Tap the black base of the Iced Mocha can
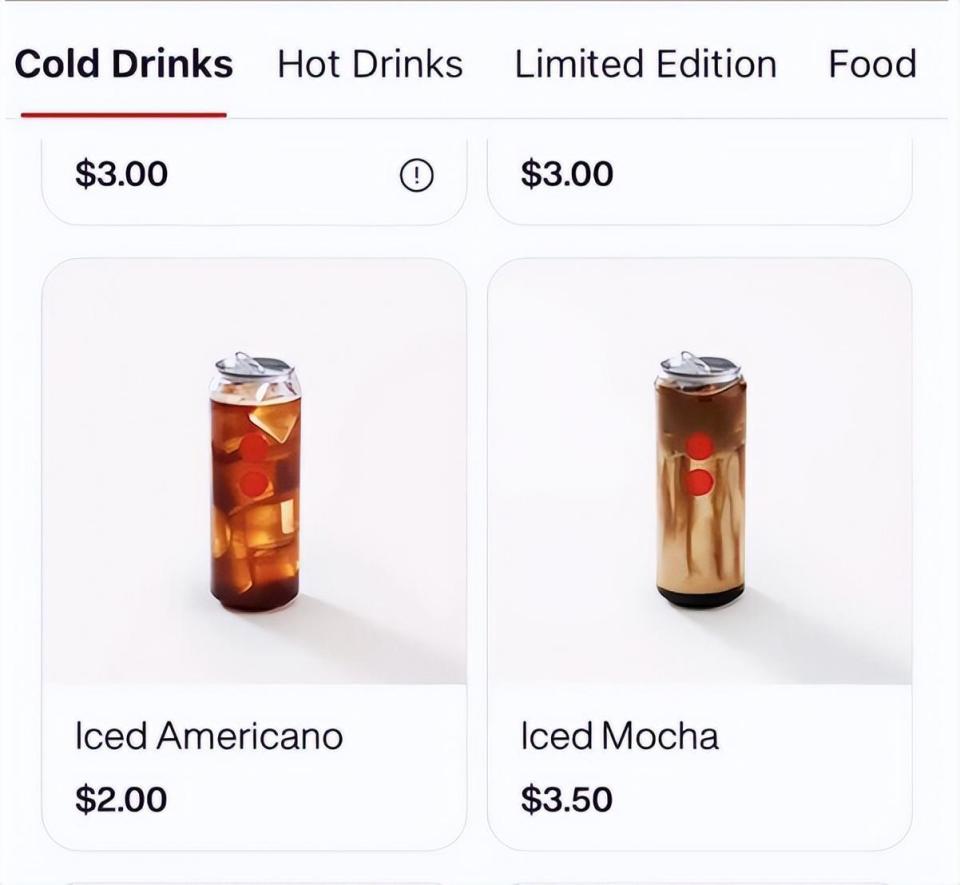Viewport: 960px width, 885px height. point(700,597)
